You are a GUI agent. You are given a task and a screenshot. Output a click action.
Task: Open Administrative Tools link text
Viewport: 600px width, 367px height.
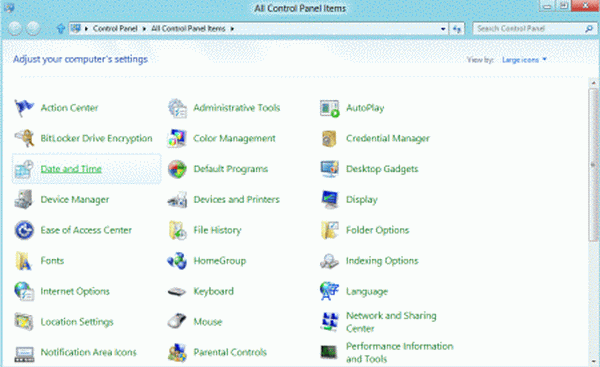coord(236,108)
